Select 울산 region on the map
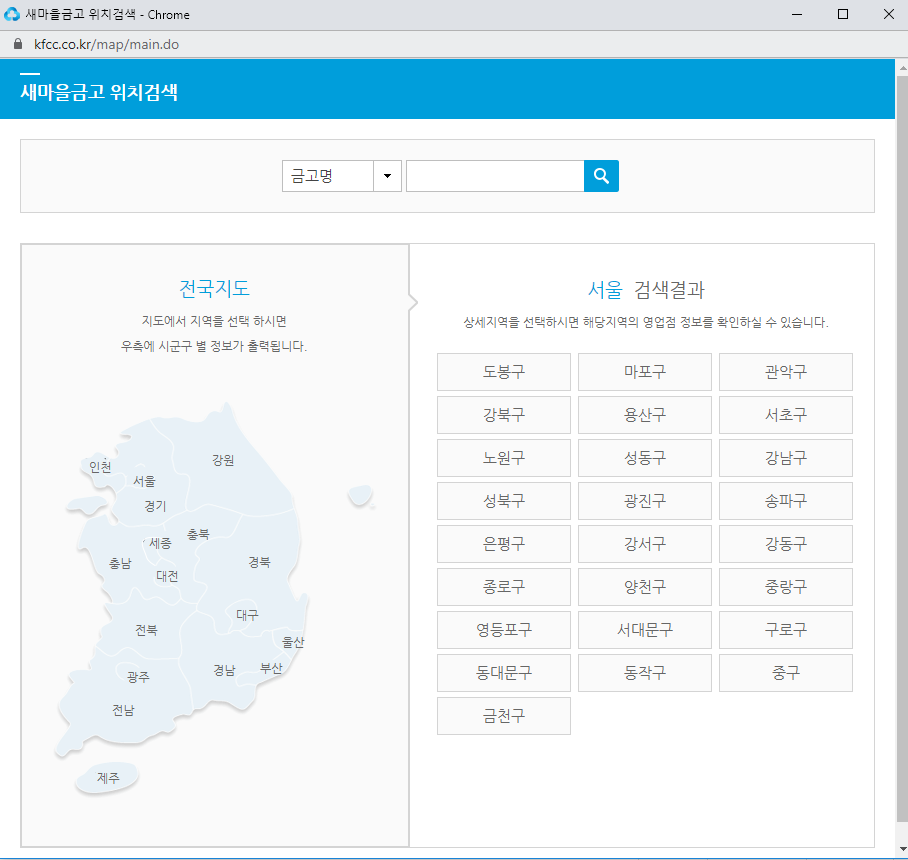This screenshot has height=860, width=908. [x=293, y=643]
